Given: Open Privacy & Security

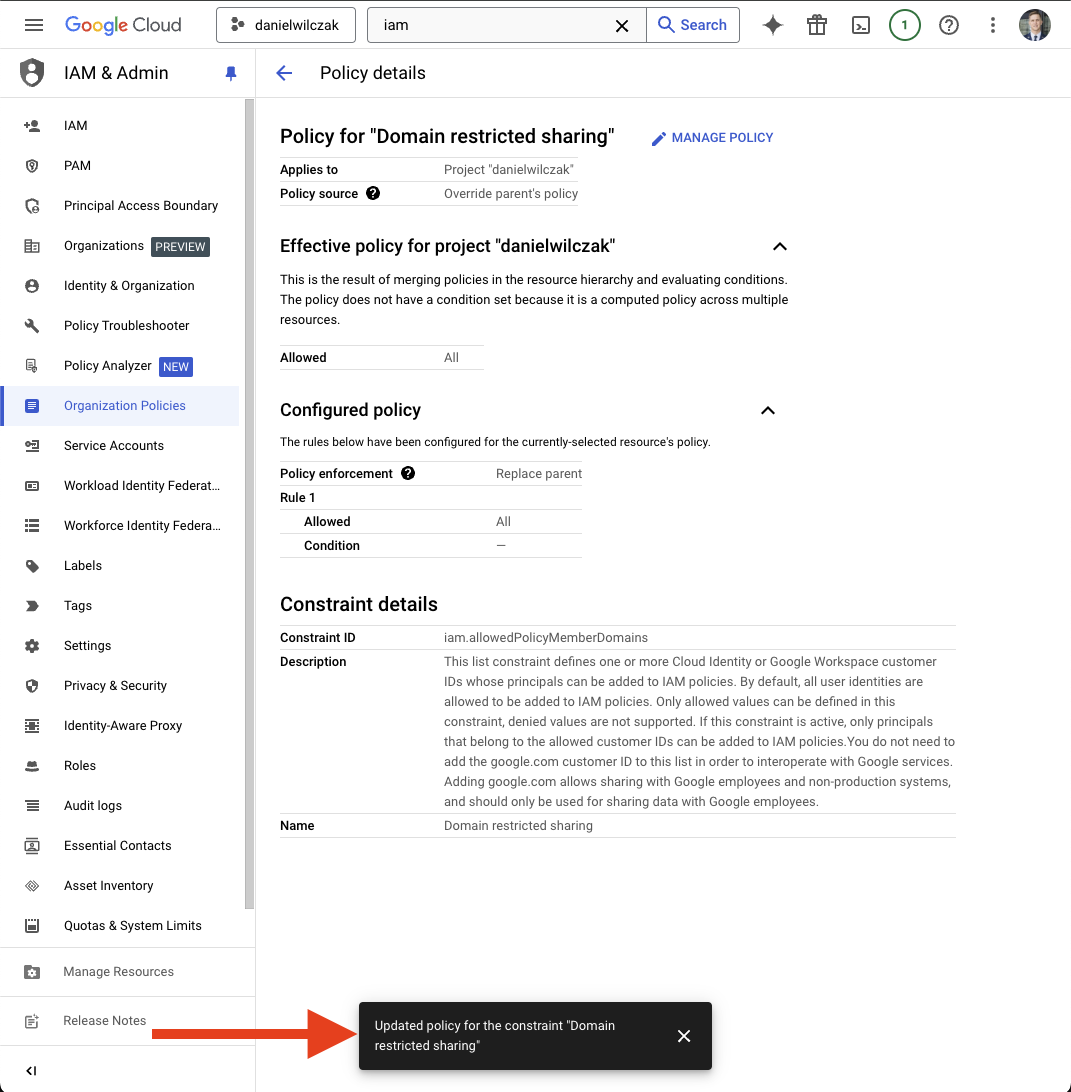Looking at the screenshot, I should click(x=120, y=686).
